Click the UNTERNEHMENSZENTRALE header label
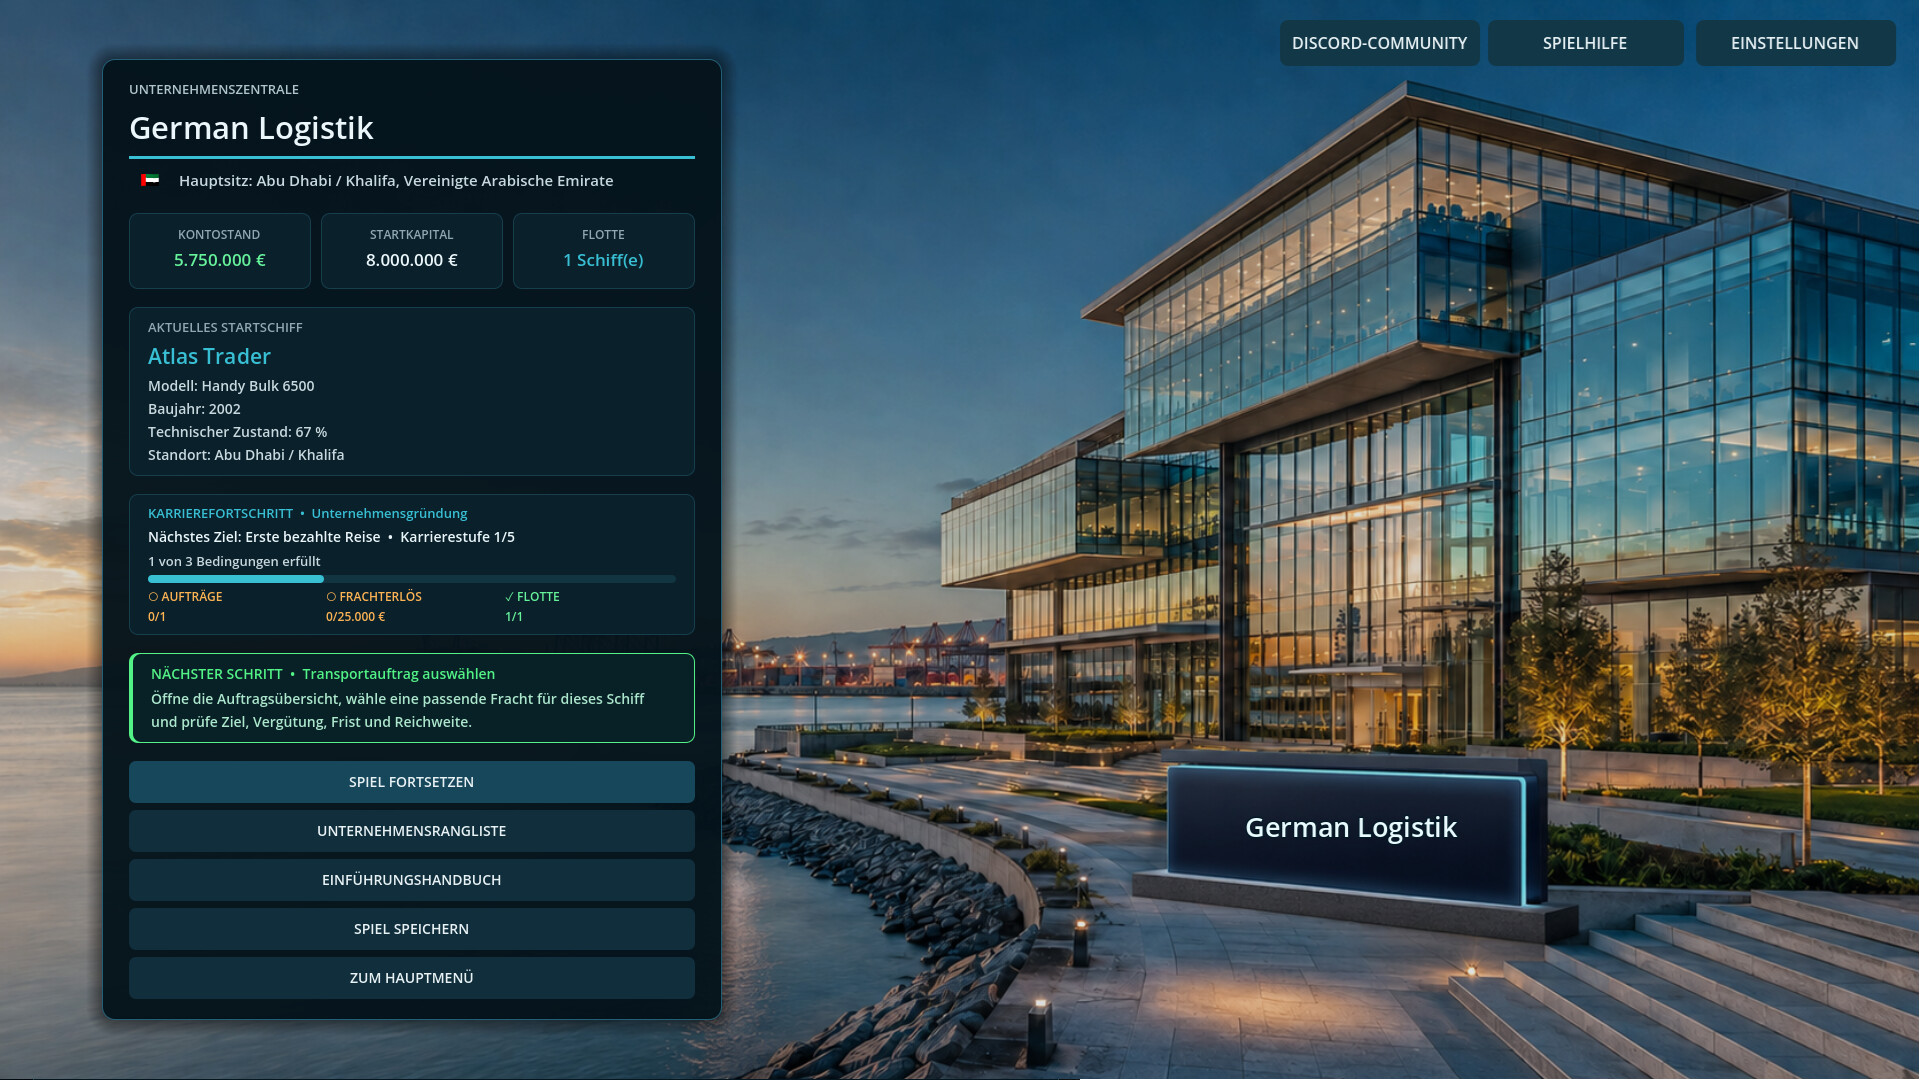 click(214, 90)
